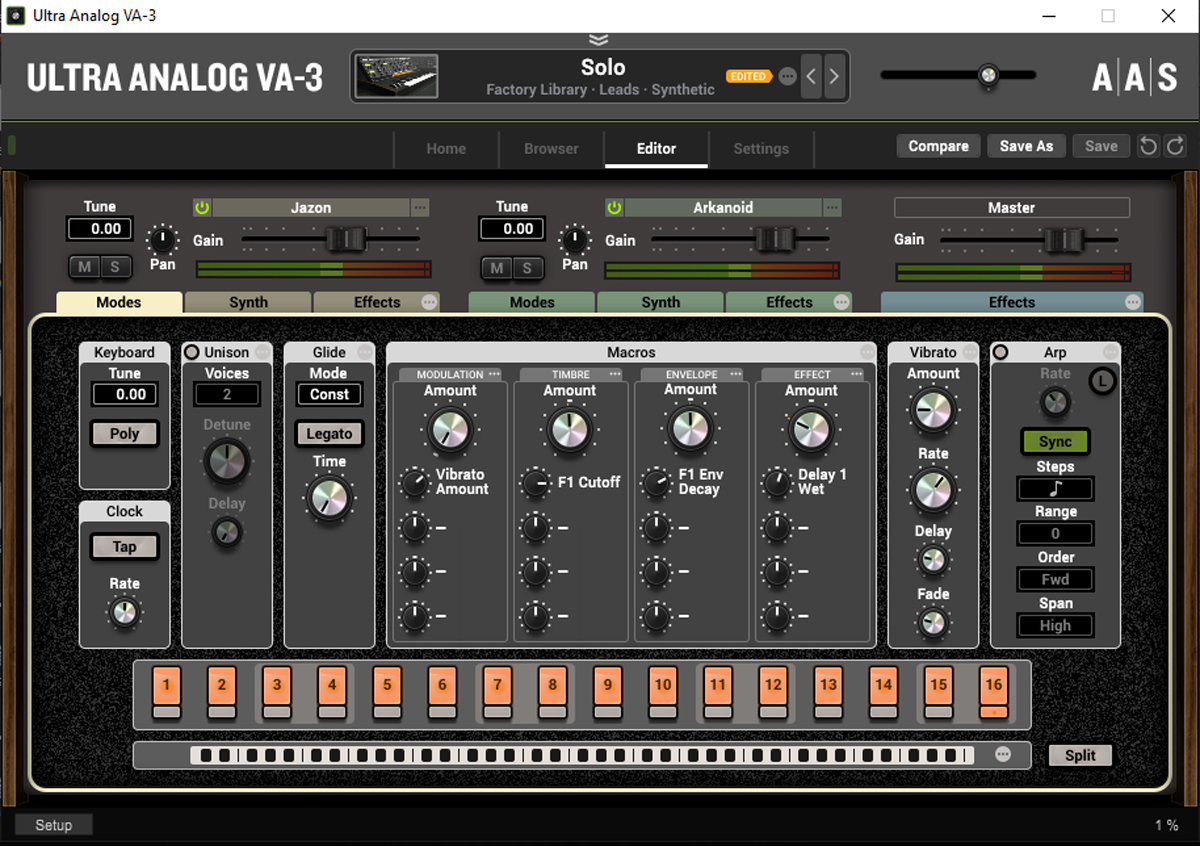Toggle the Arp Sync button
This screenshot has width=1200, height=846.
pos(1055,441)
